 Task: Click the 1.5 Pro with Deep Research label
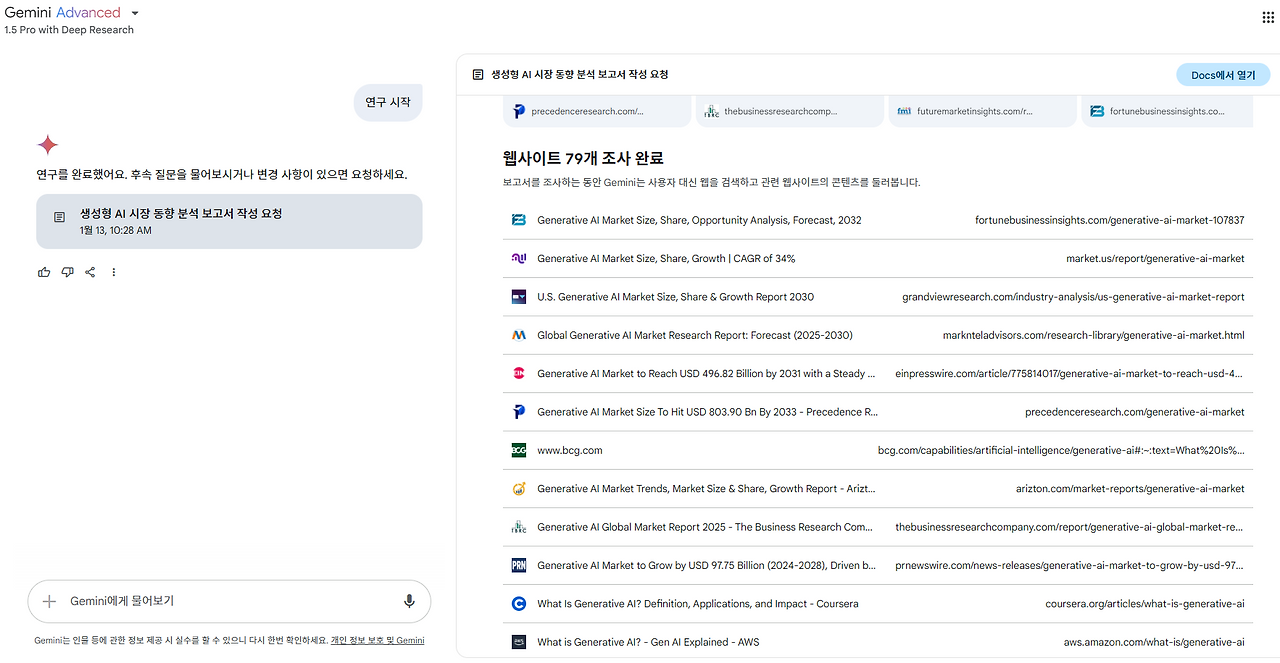pos(69,30)
